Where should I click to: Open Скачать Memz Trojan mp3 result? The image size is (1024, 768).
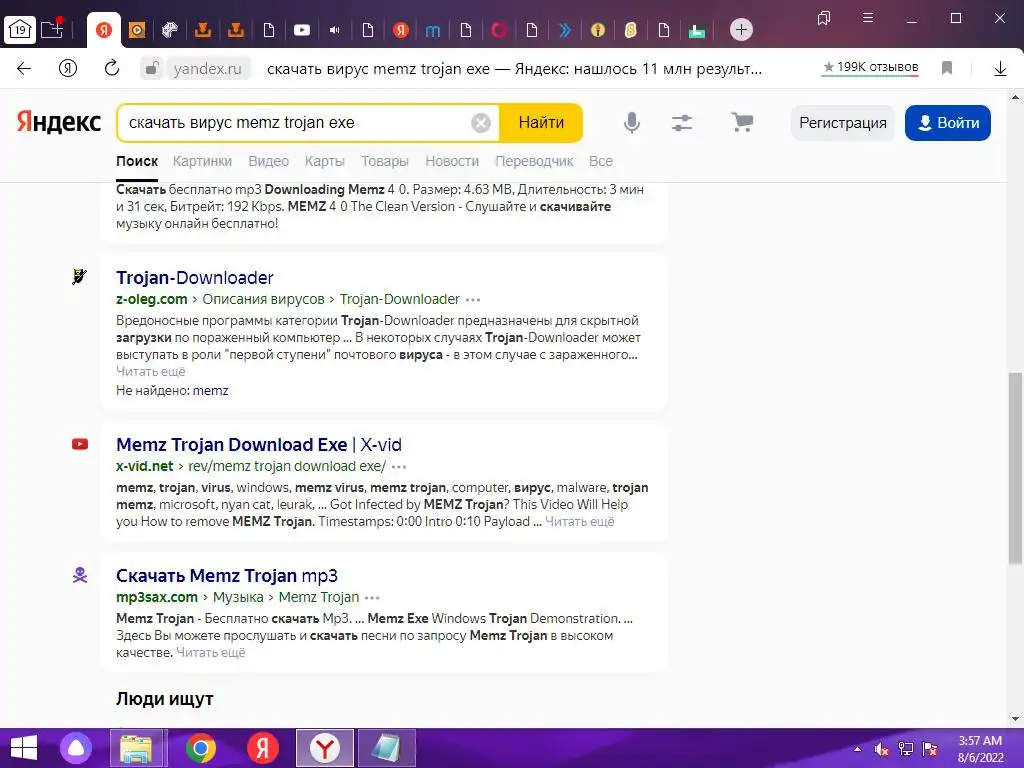coord(227,576)
